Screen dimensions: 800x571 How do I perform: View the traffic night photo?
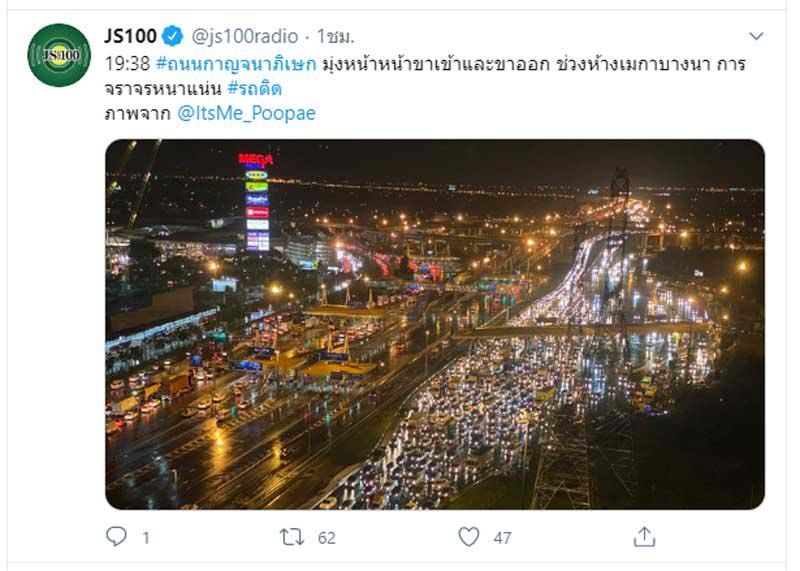tap(435, 324)
